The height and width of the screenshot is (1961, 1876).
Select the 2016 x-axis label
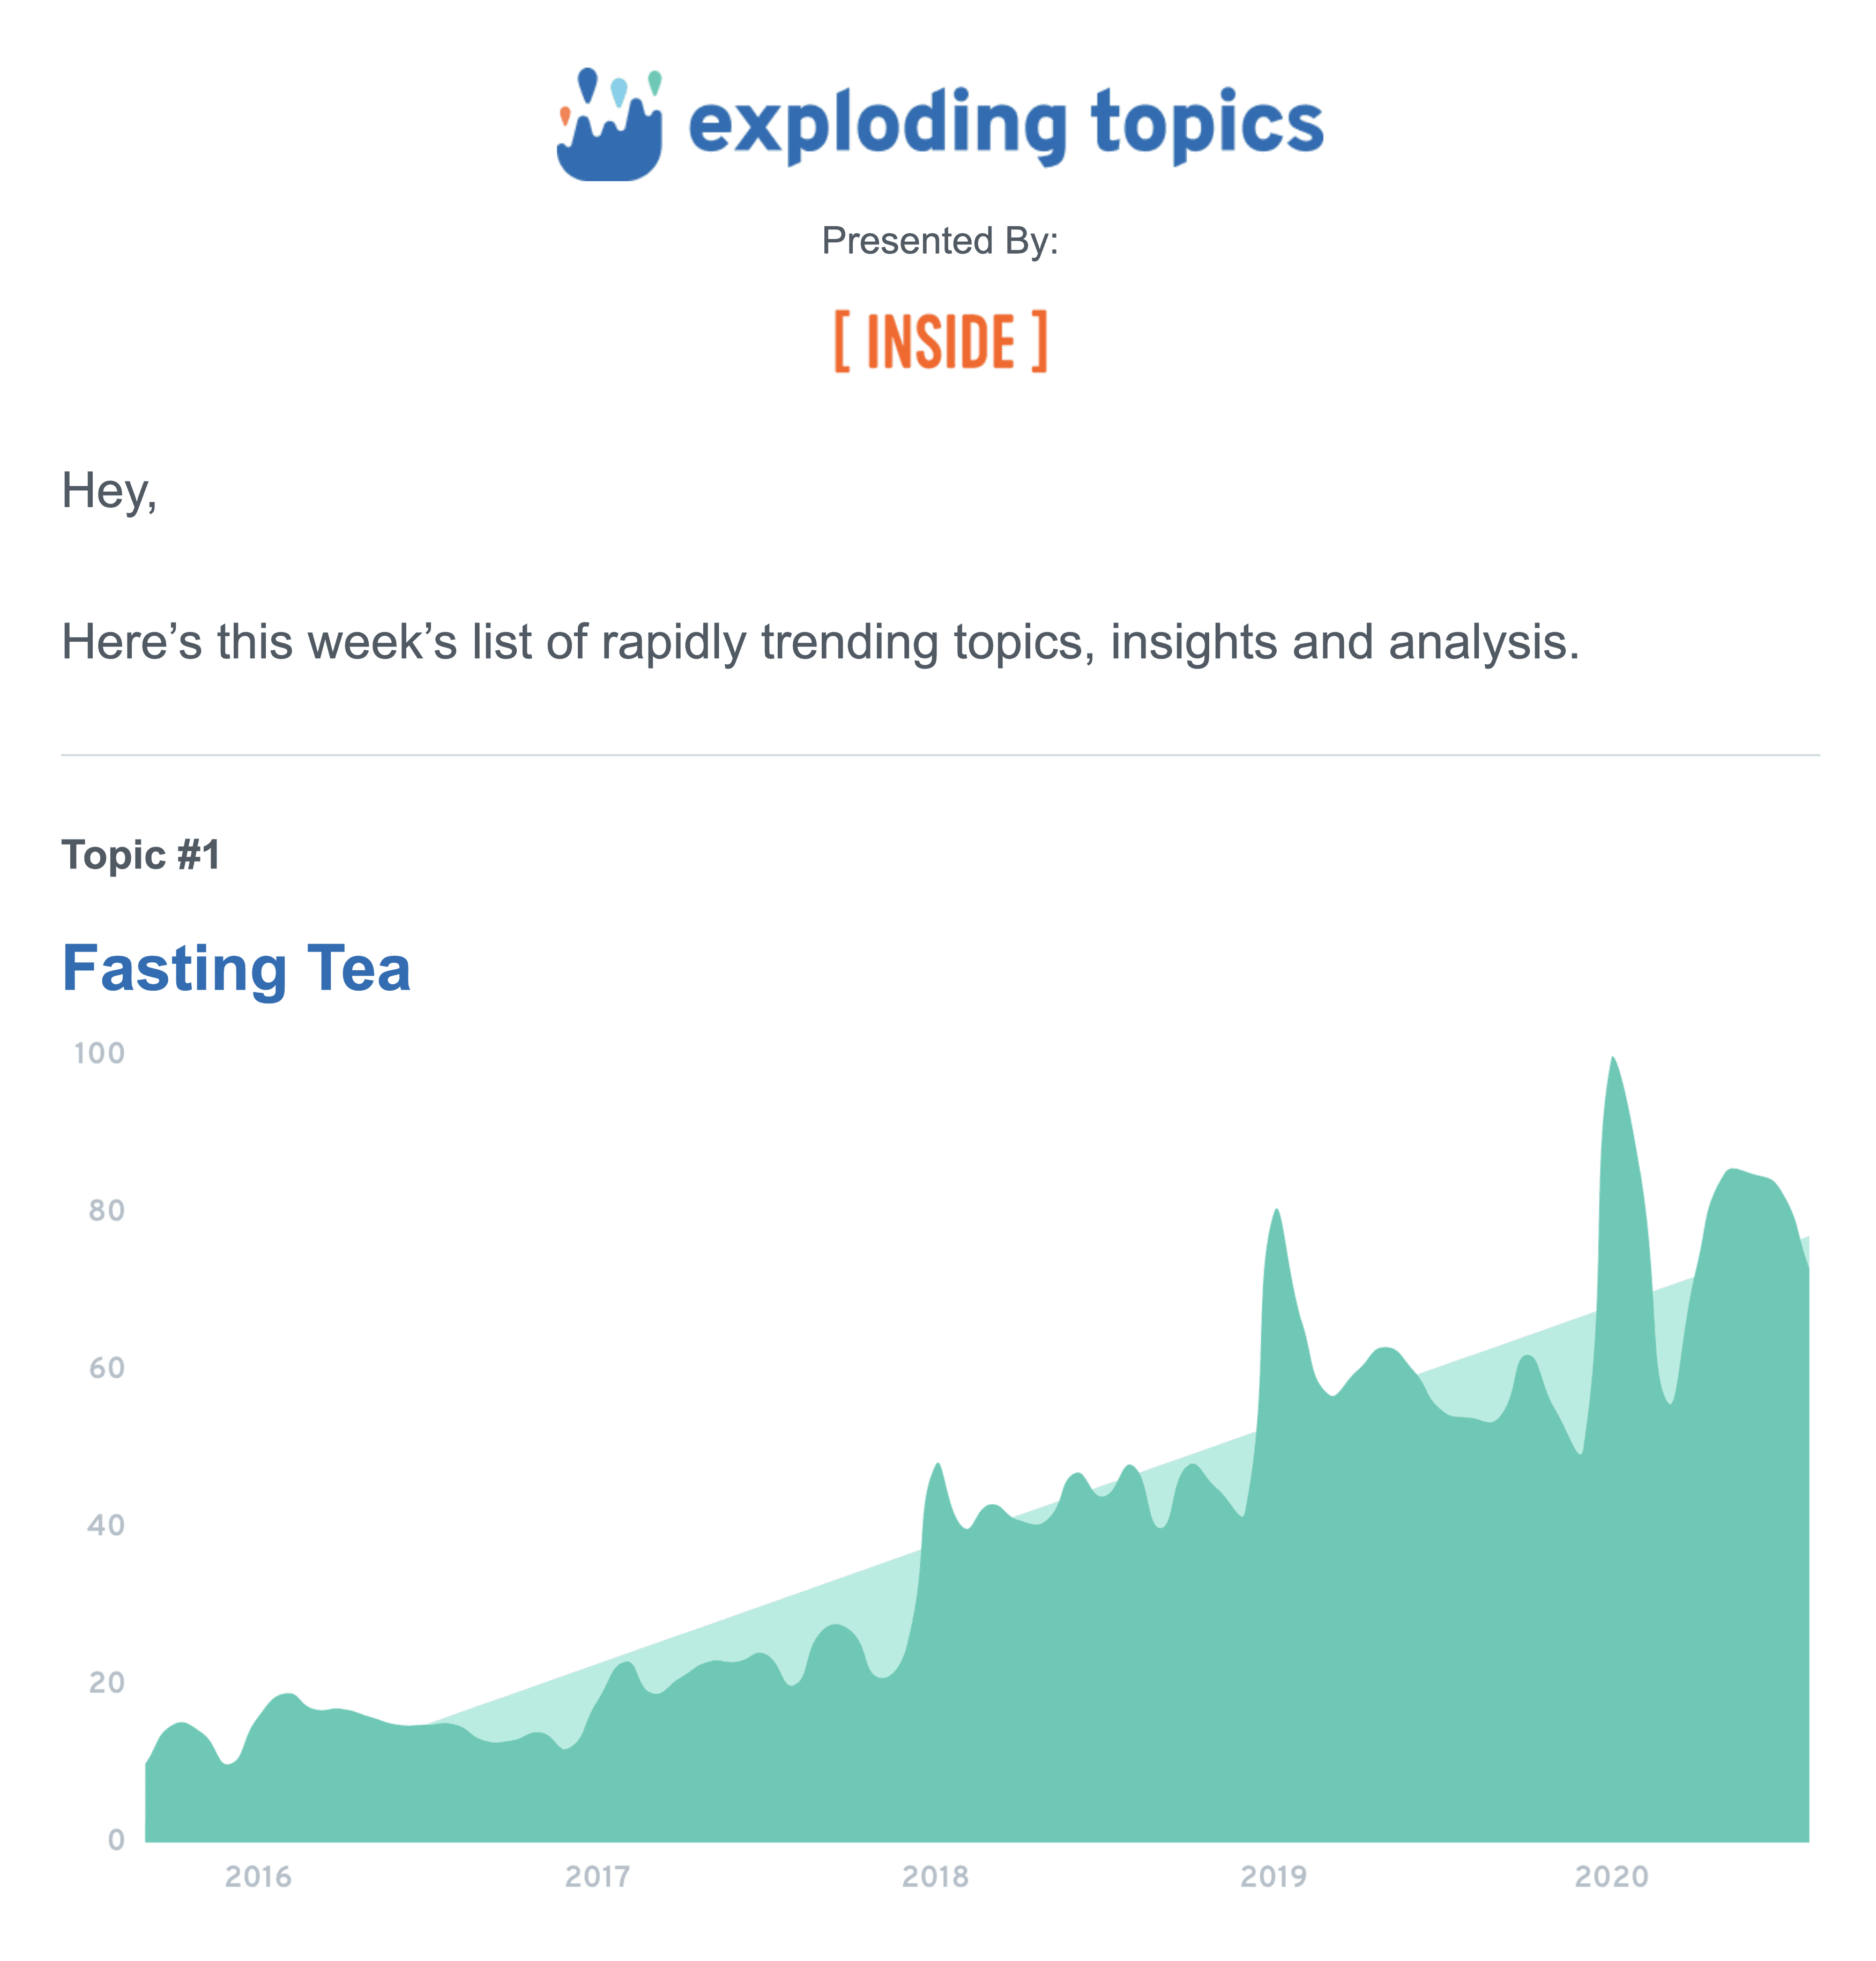click(x=258, y=1876)
